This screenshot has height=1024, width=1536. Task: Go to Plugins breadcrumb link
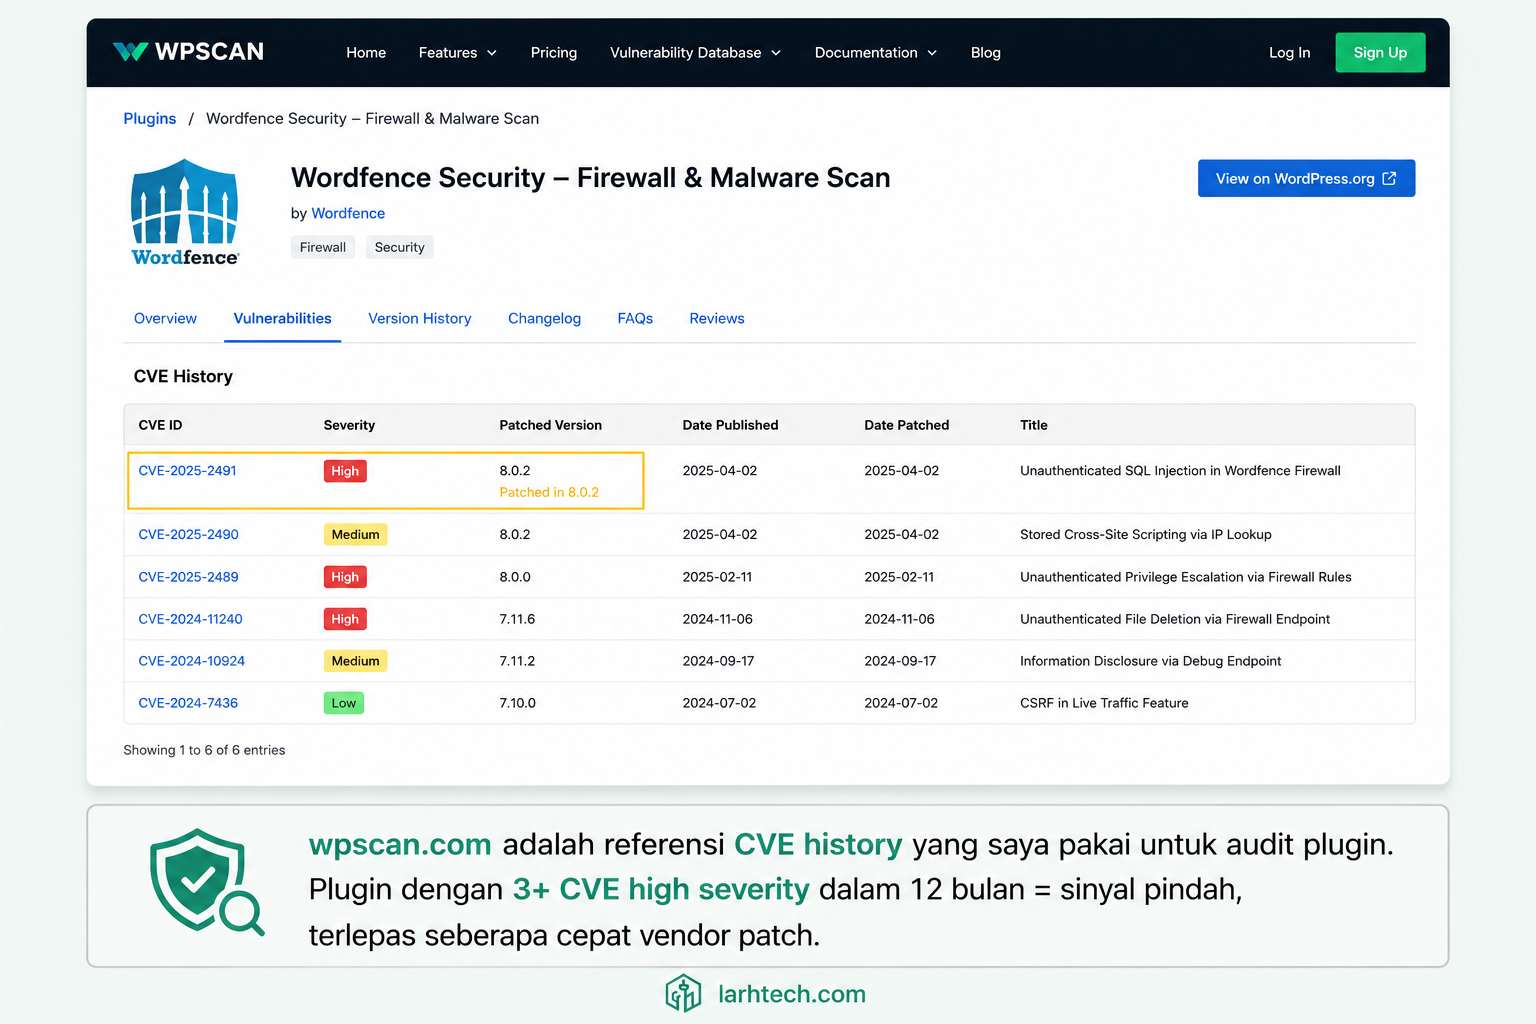pos(149,118)
